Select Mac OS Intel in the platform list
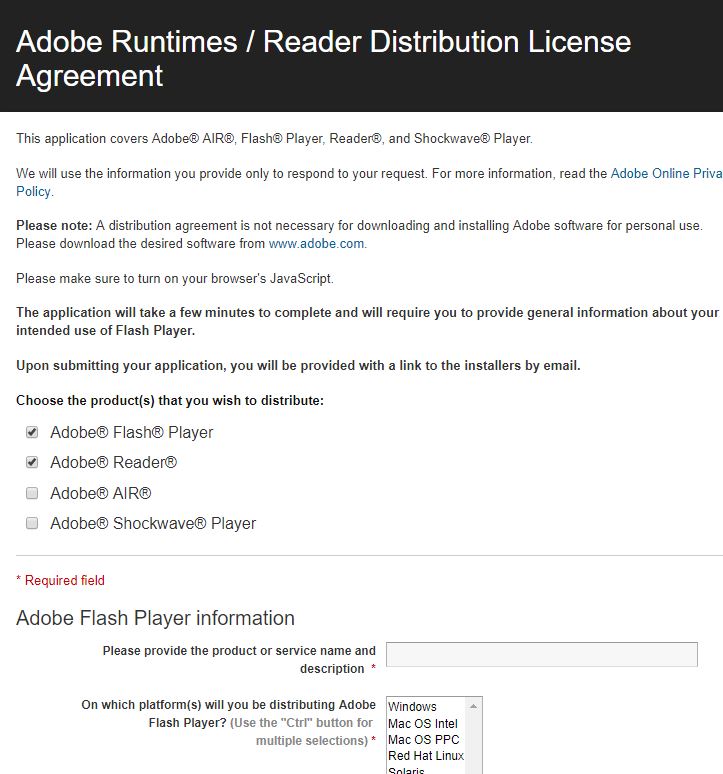 pos(423,724)
